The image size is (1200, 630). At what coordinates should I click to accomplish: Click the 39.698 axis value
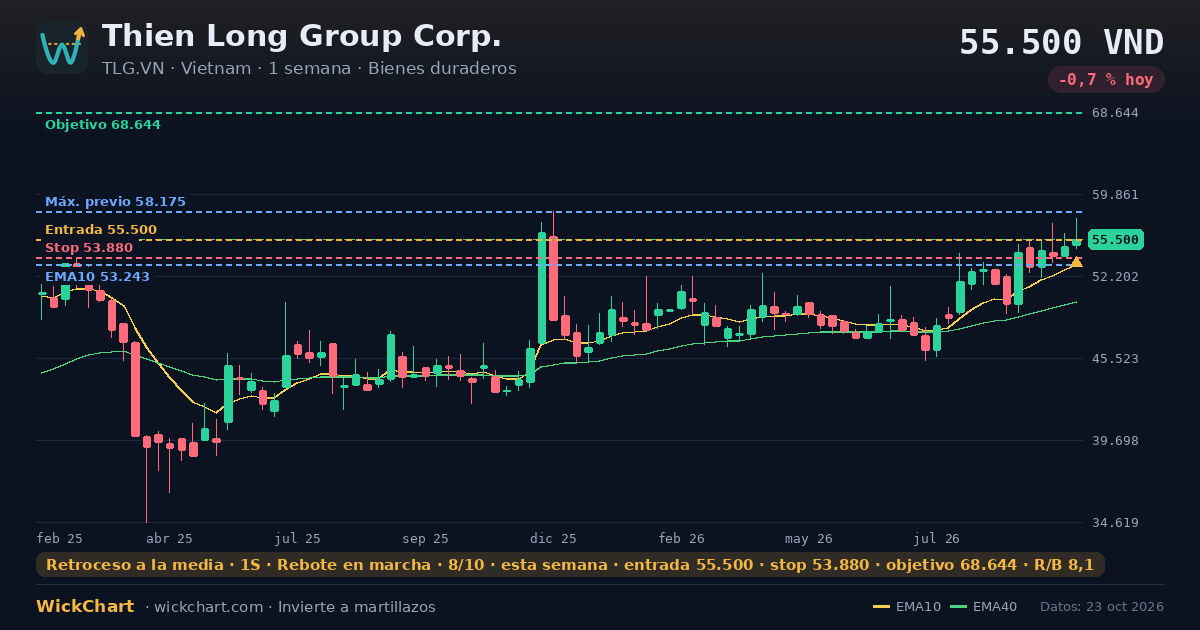1115,441
